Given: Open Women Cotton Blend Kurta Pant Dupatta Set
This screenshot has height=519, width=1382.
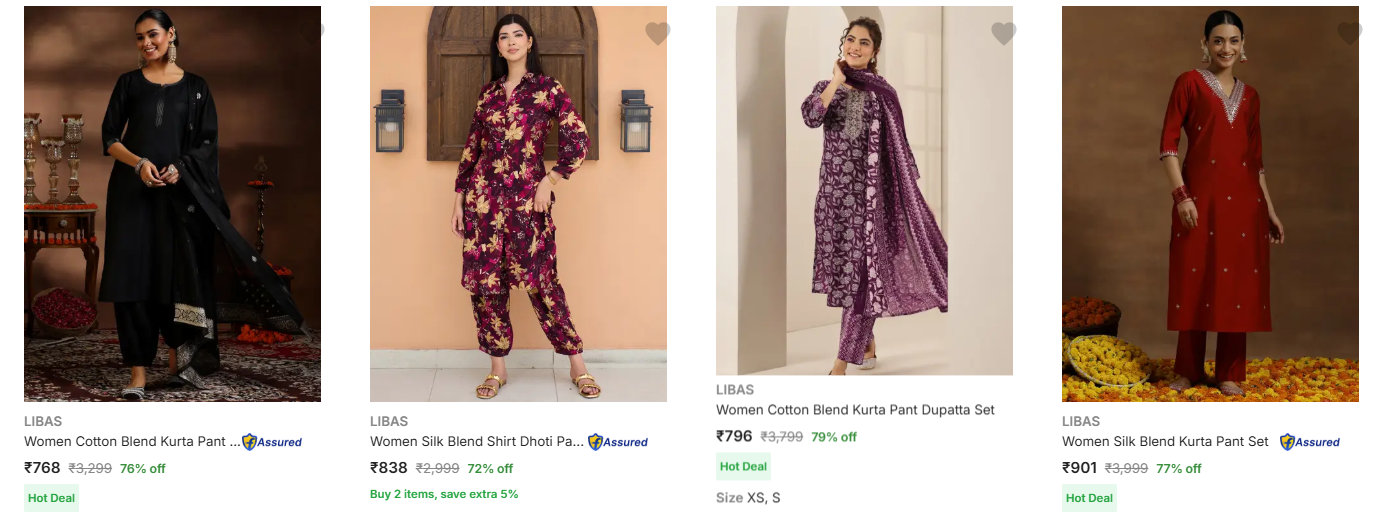Looking at the screenshot, I should [x=855, y=410].
